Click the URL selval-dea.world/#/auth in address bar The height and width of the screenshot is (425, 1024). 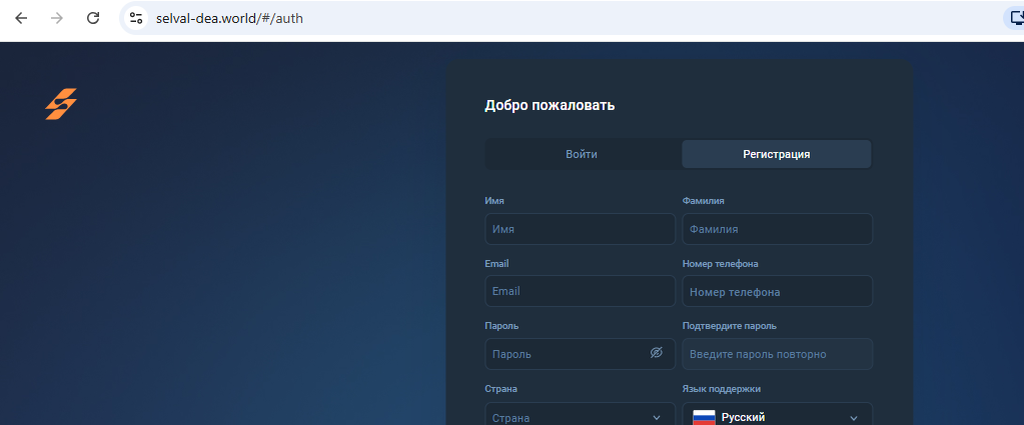pyautogui.click(x=229, y=18)
